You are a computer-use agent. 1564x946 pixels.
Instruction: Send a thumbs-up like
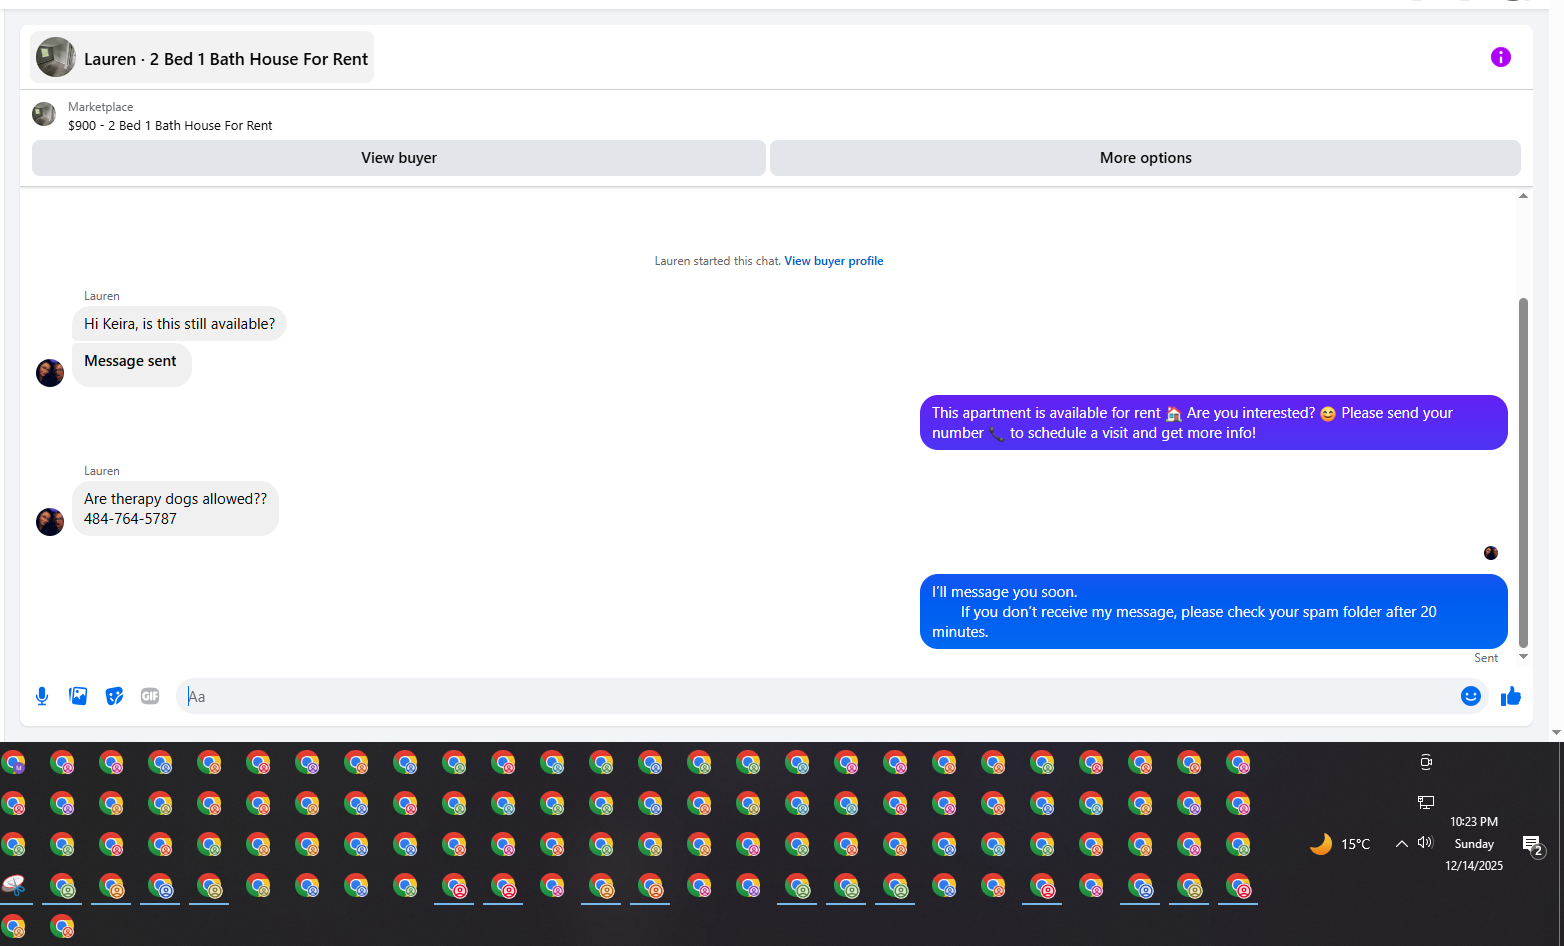[x=1510, y=696]
